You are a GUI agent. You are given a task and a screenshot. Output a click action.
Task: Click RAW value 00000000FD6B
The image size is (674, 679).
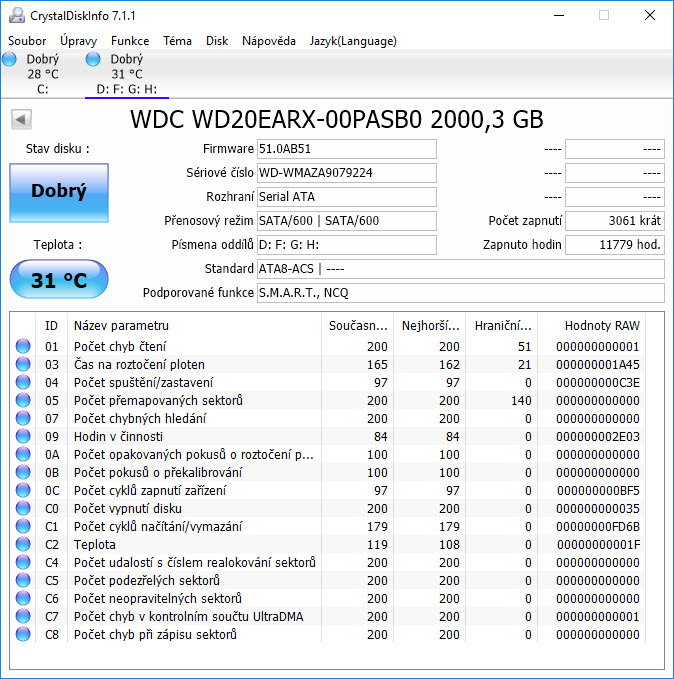pos(598,527)
